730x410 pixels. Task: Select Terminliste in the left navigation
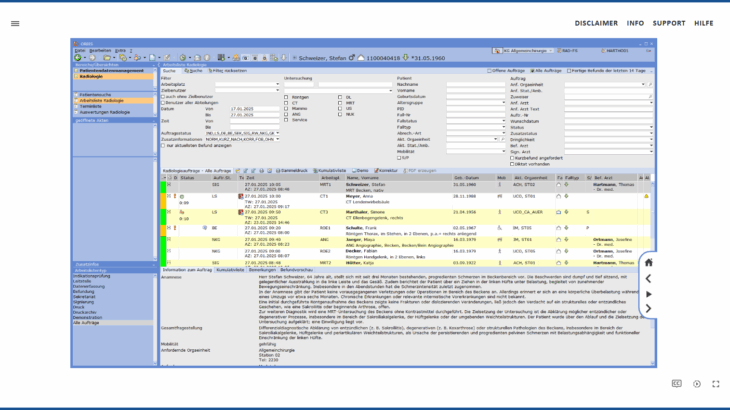click(x=91, y=105)
